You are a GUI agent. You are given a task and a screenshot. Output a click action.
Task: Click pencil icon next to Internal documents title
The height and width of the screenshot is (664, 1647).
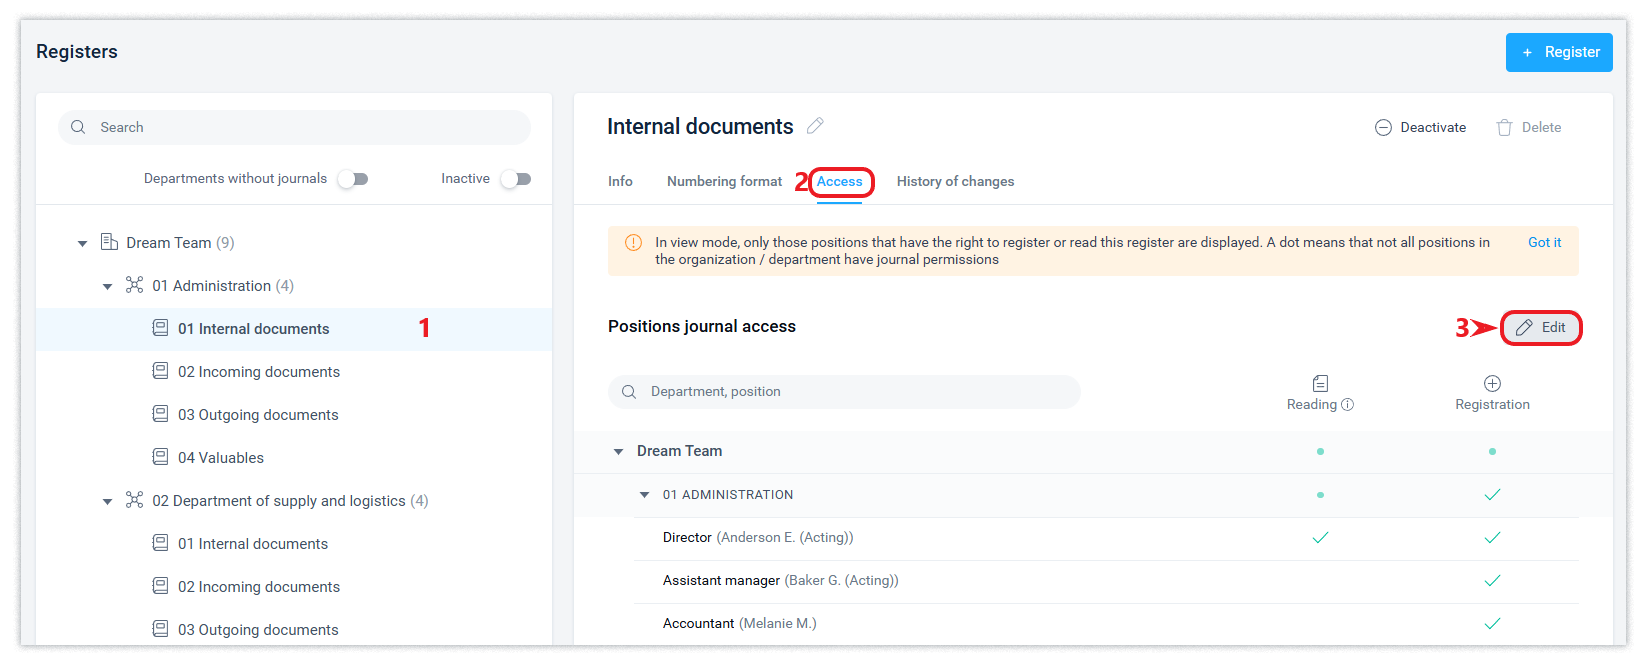coord(815,126)
